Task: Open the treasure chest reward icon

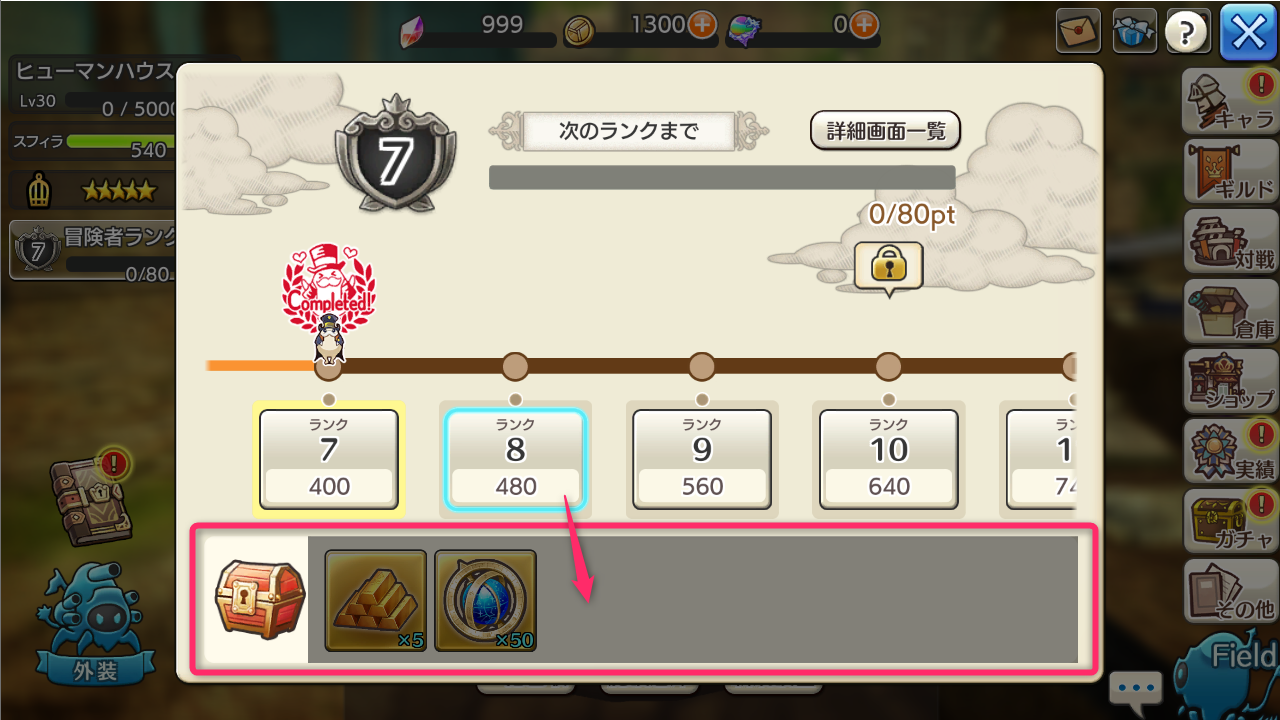Action: [260, 600]
